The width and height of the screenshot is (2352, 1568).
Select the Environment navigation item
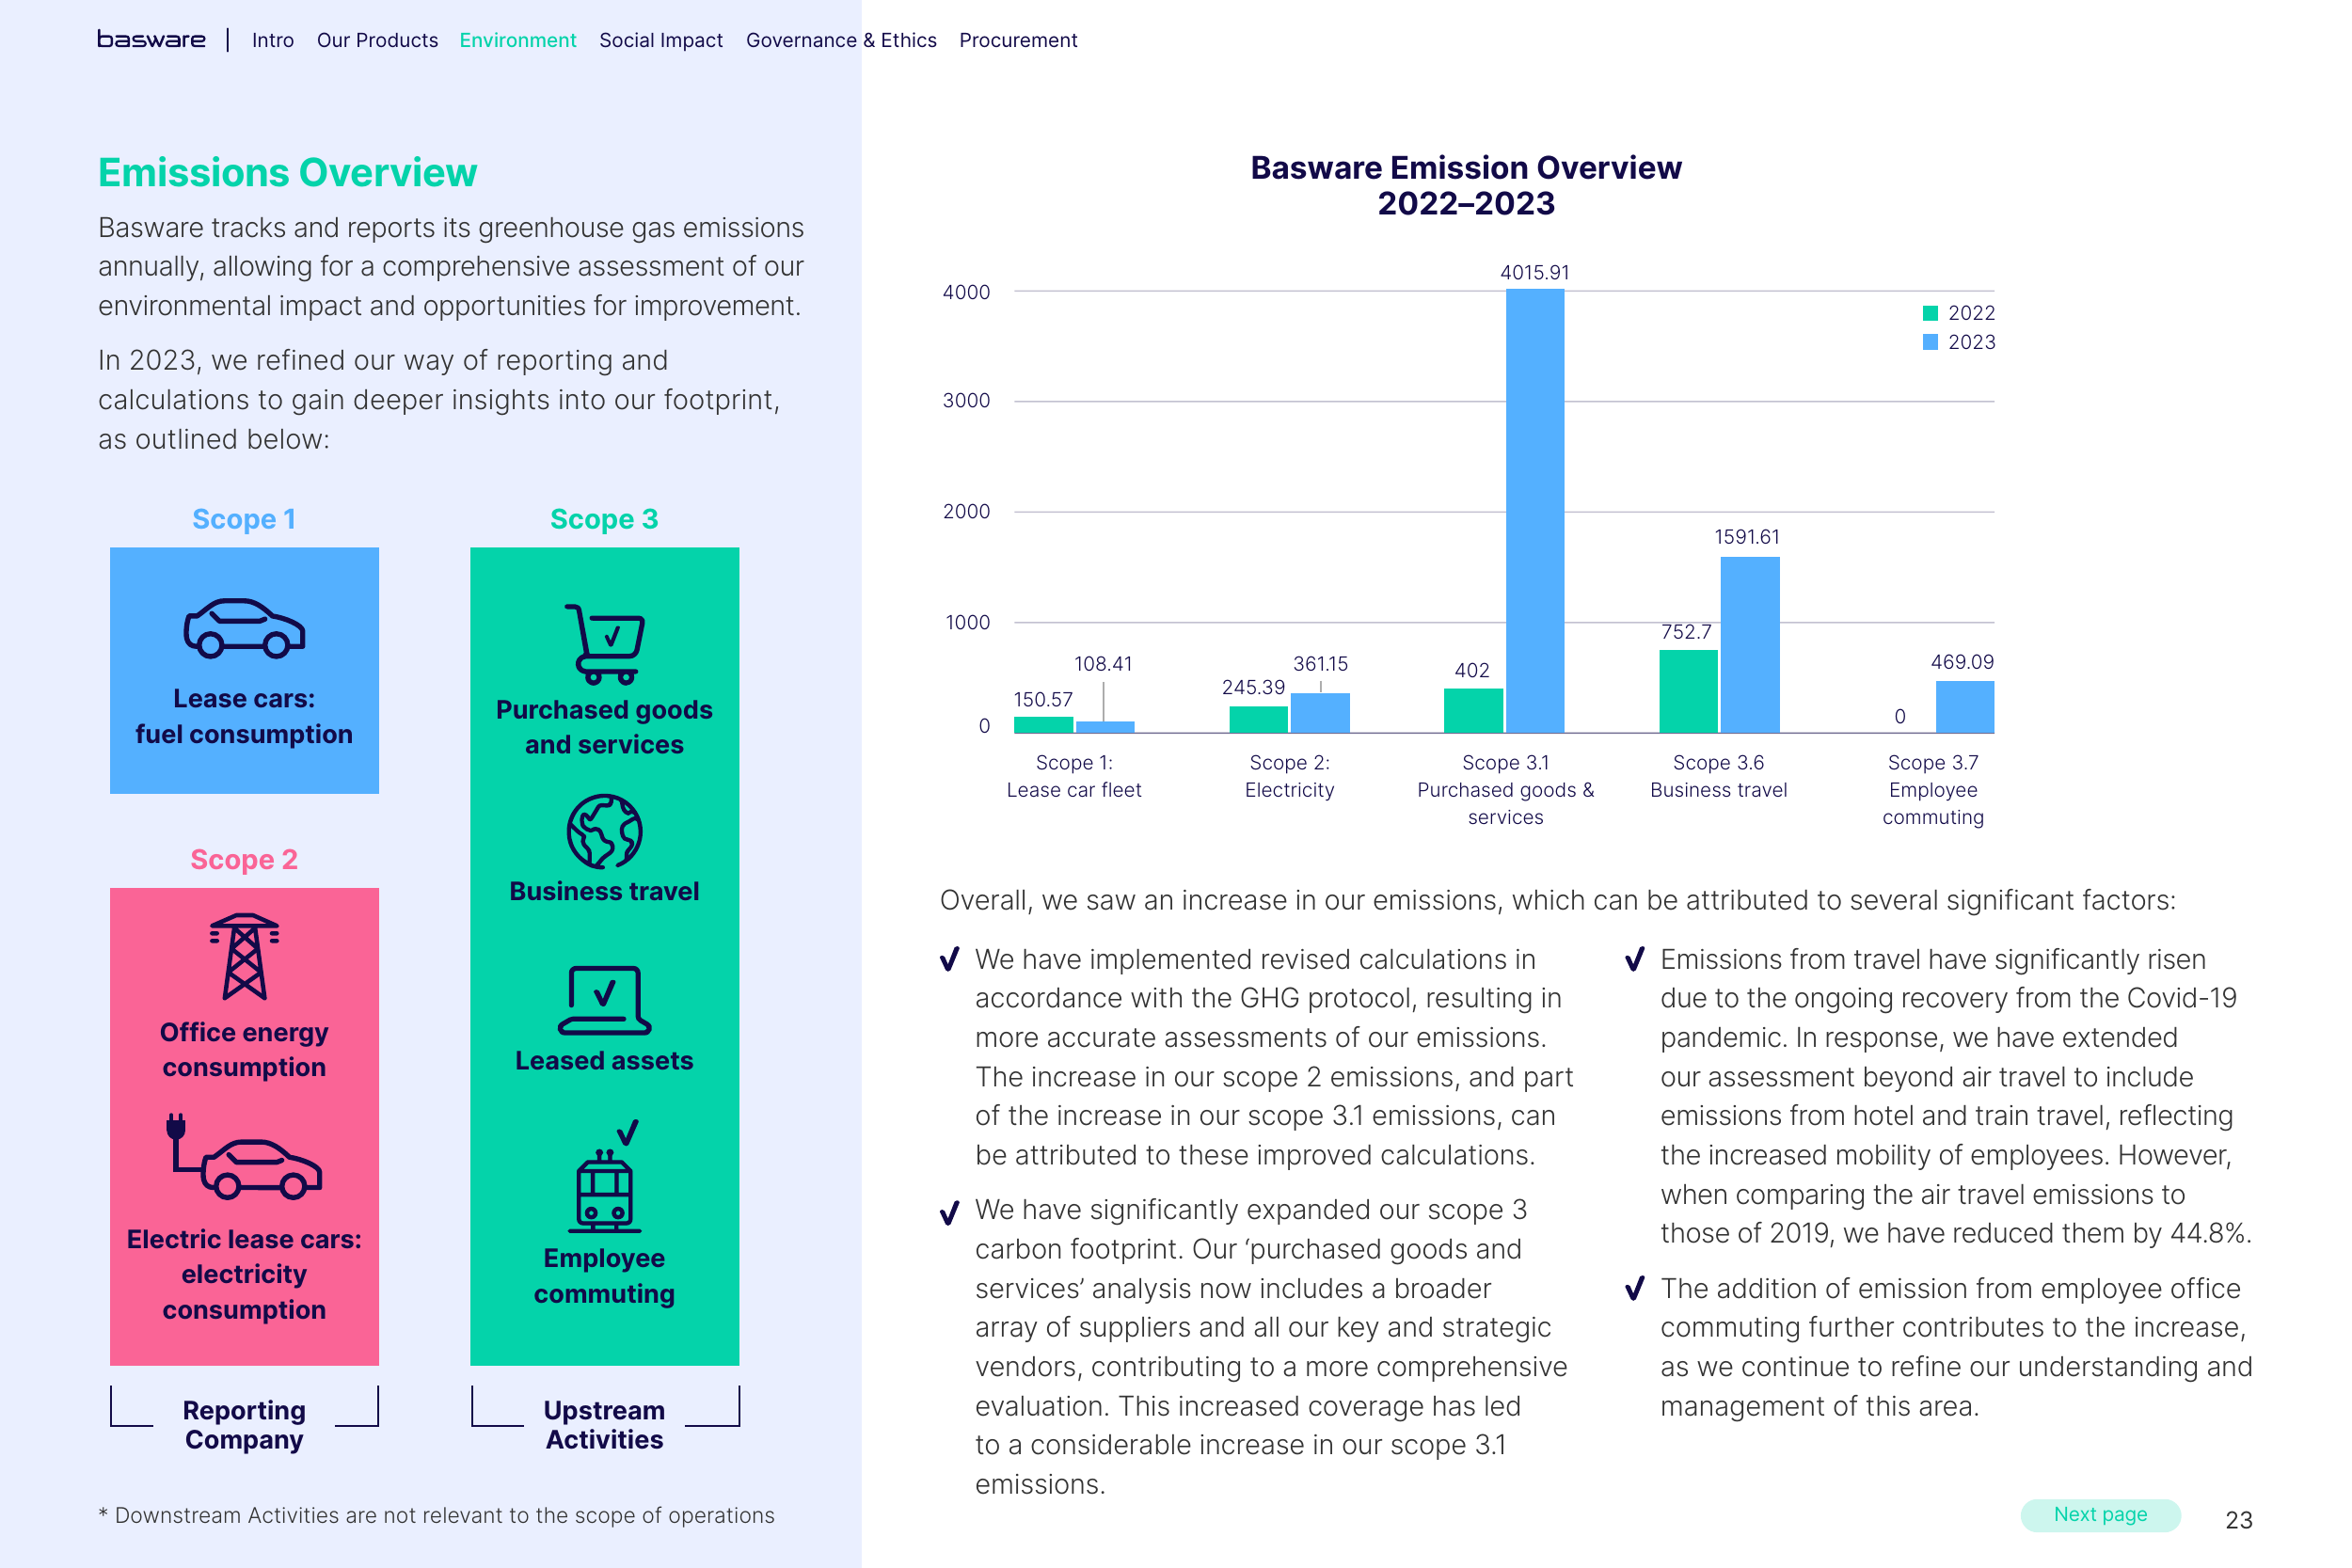518,40
